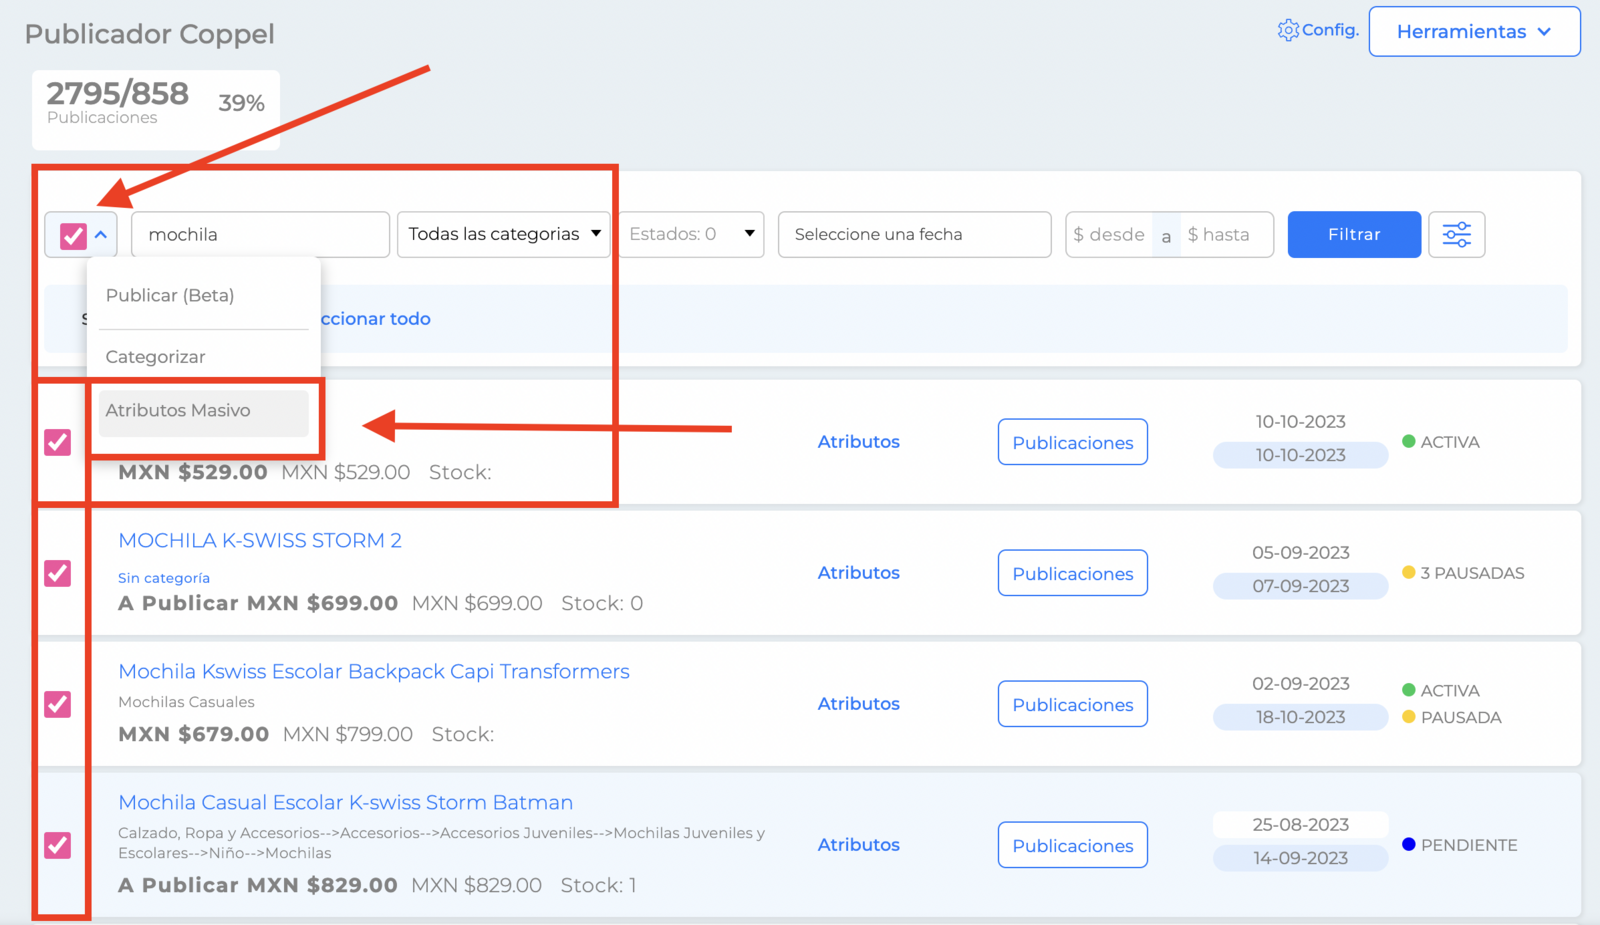This screenshot has height=925, width=1600.
Task: Open advanced filter sliders icon
Action: [x=1456, y=234]
